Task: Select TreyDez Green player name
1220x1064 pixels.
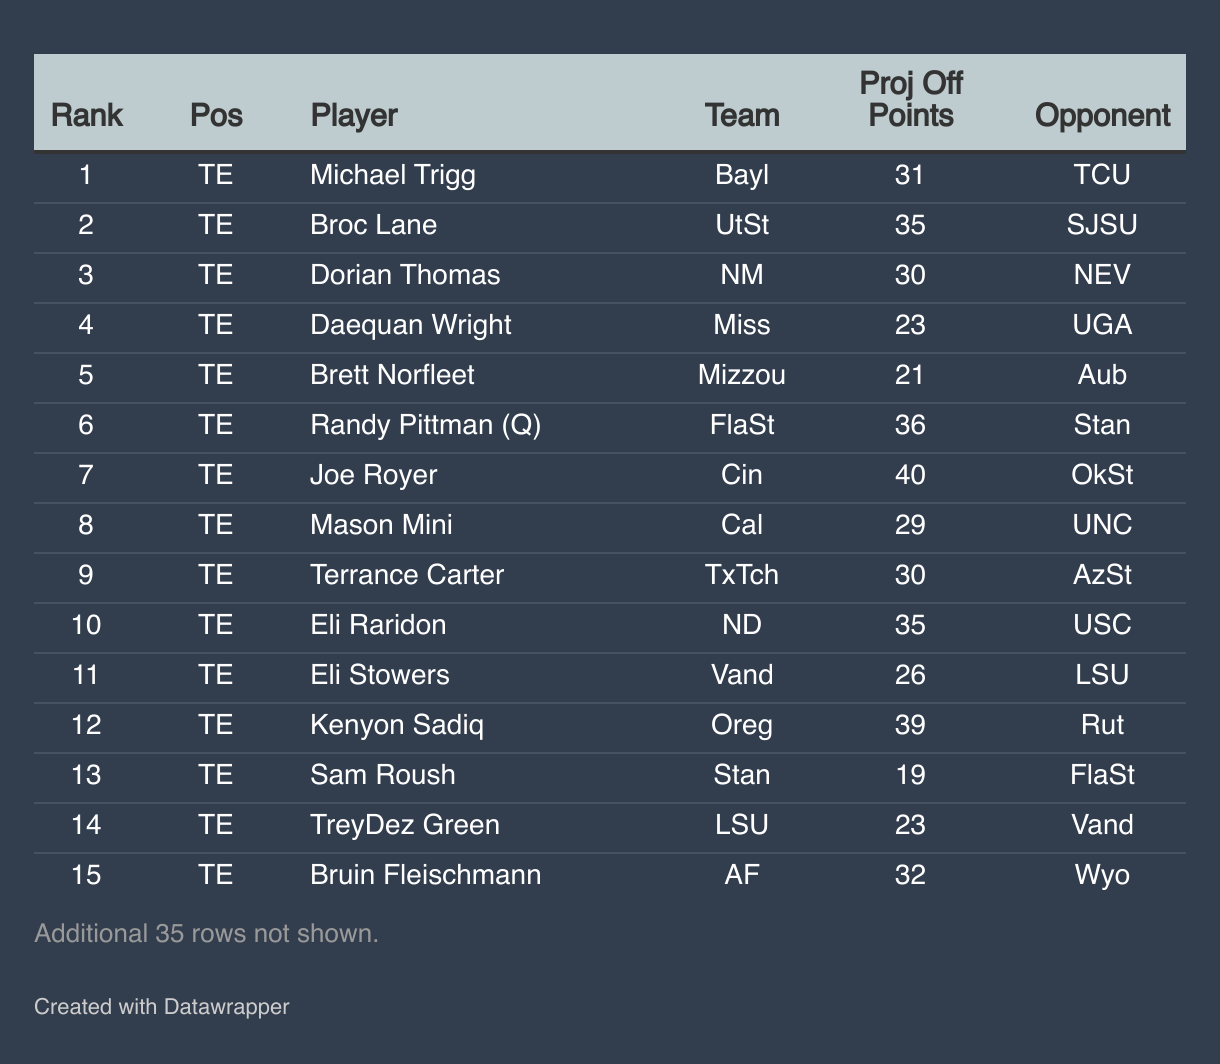Action: coord(404,825)
